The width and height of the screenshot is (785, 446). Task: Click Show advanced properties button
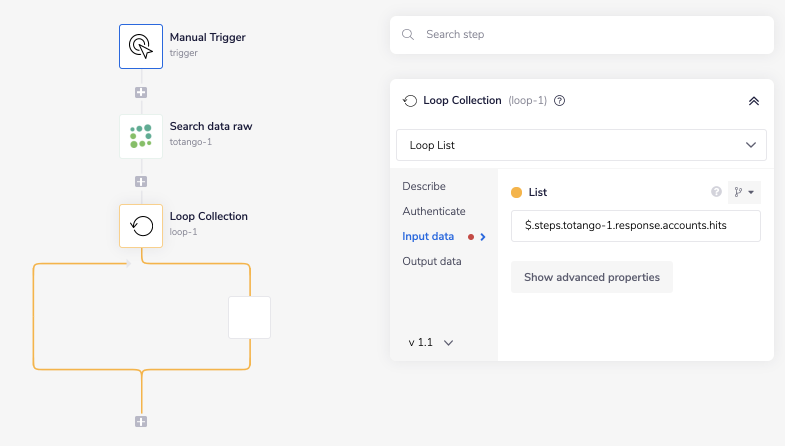point(591,277)
